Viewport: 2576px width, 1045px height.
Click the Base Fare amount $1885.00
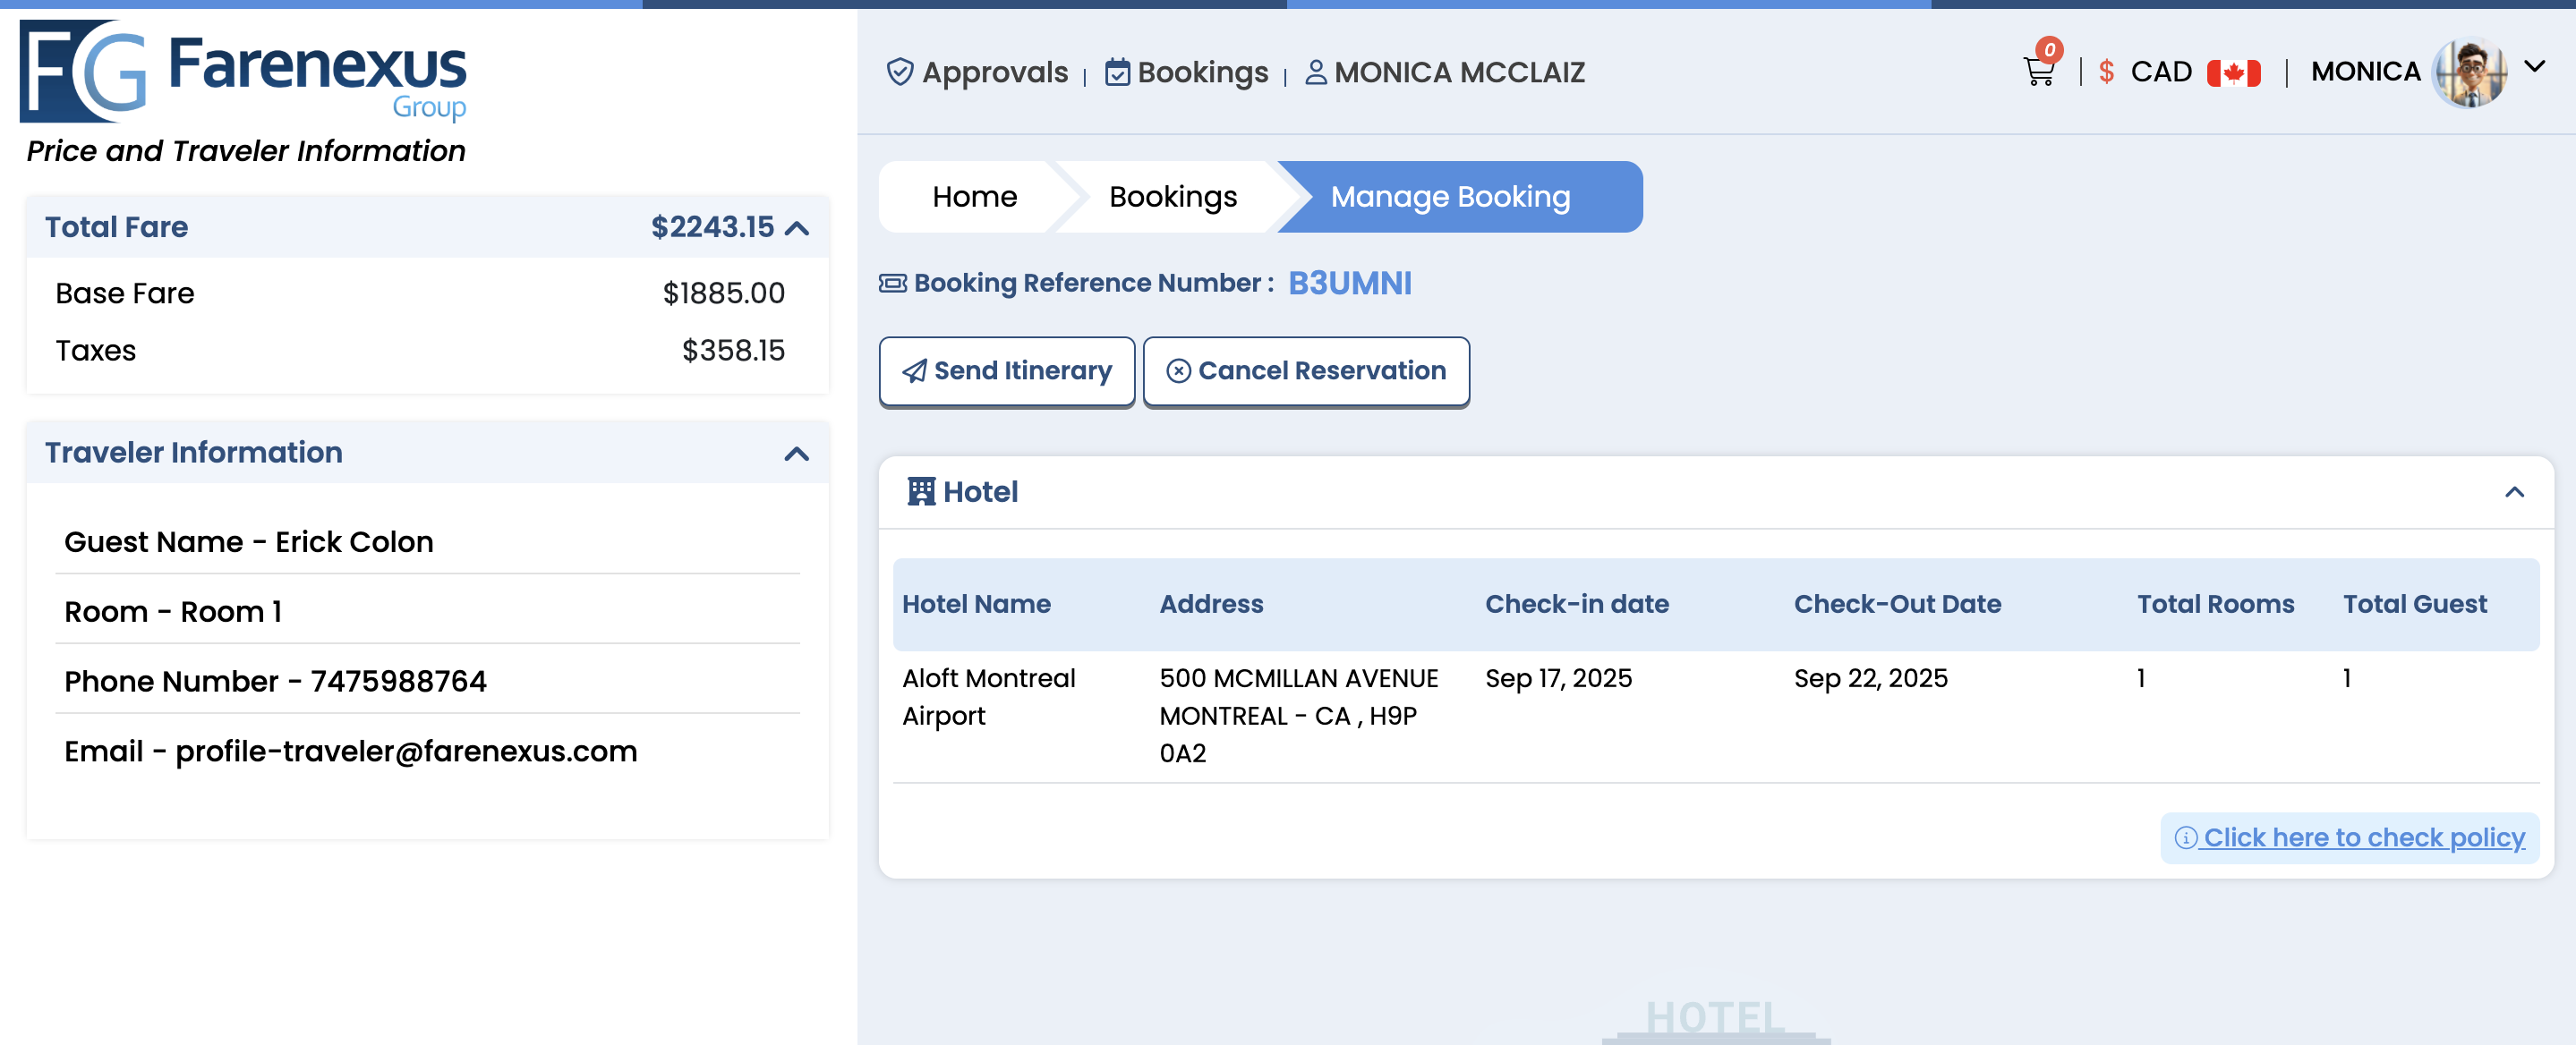(723, 293)
